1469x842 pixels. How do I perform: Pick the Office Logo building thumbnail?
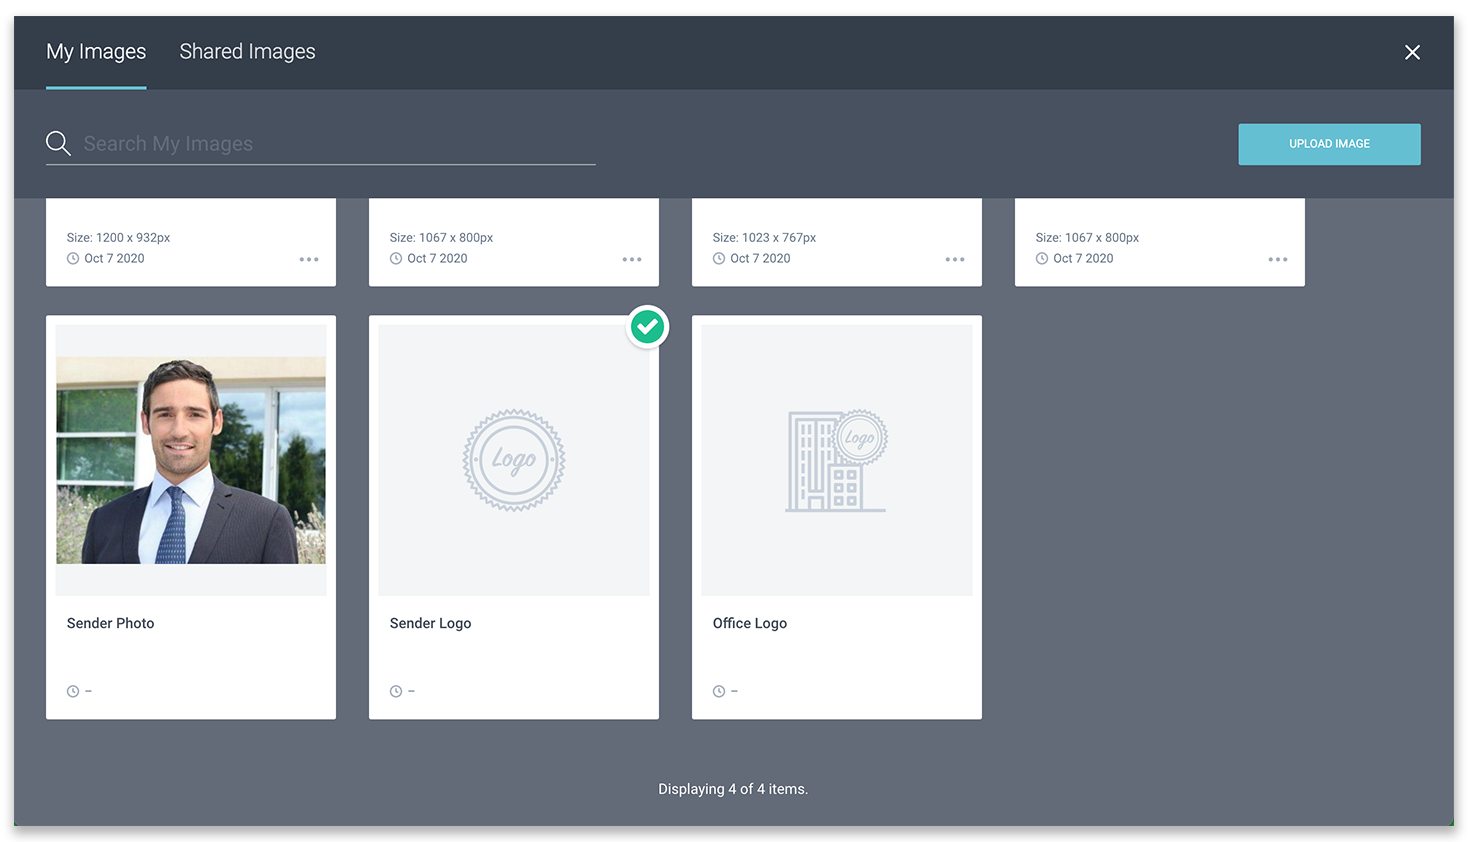(837, 460)
